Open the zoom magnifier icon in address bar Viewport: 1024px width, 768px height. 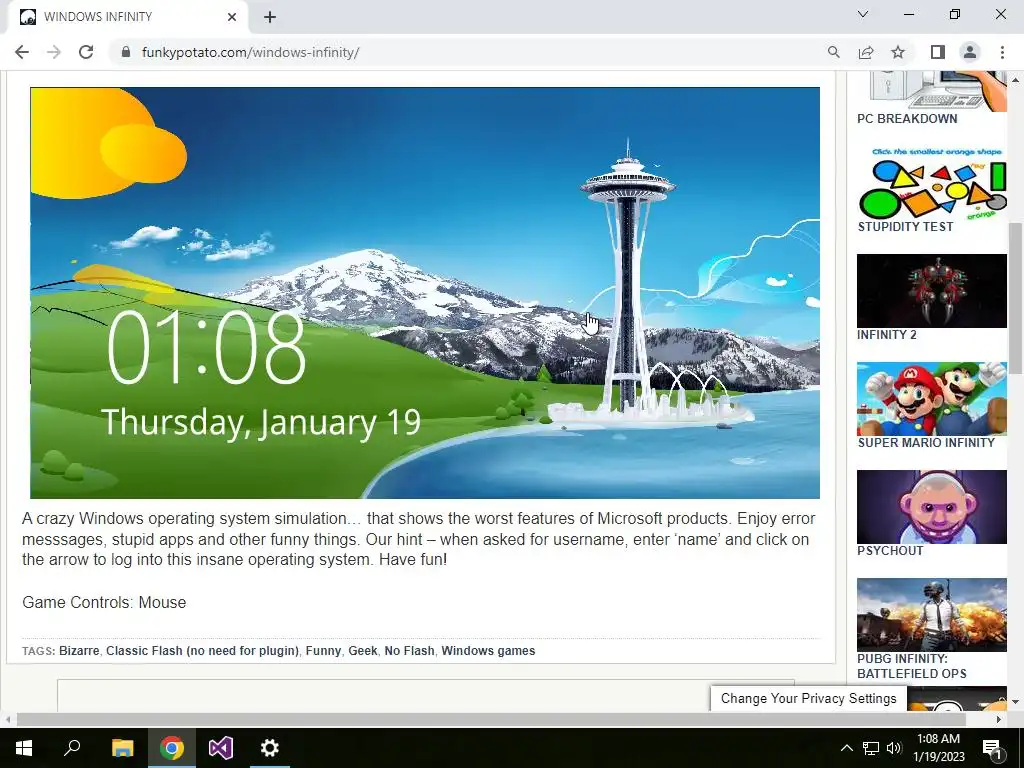[x=833, y=52]
